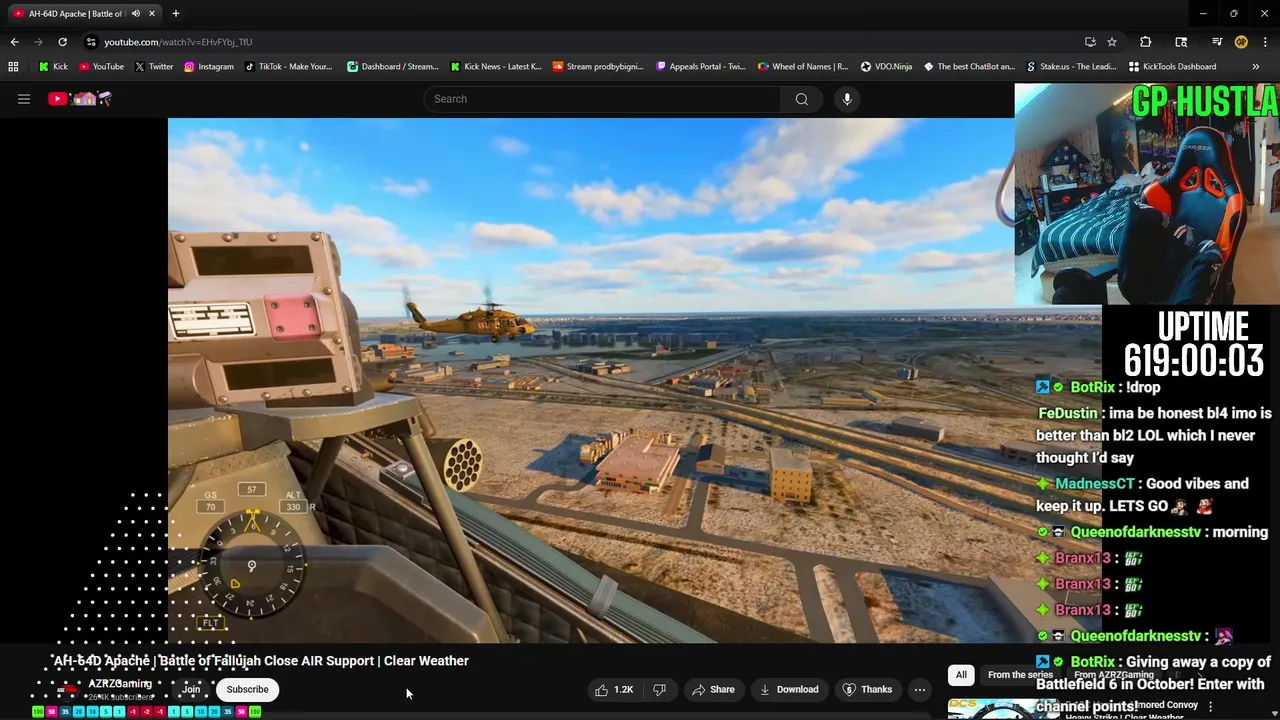Reload the current page
1280x720 pixels.
[x=62, y=42]
